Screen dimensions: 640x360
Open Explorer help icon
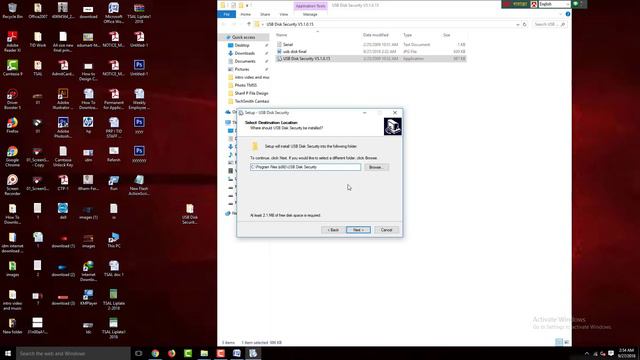pos(567,14)
